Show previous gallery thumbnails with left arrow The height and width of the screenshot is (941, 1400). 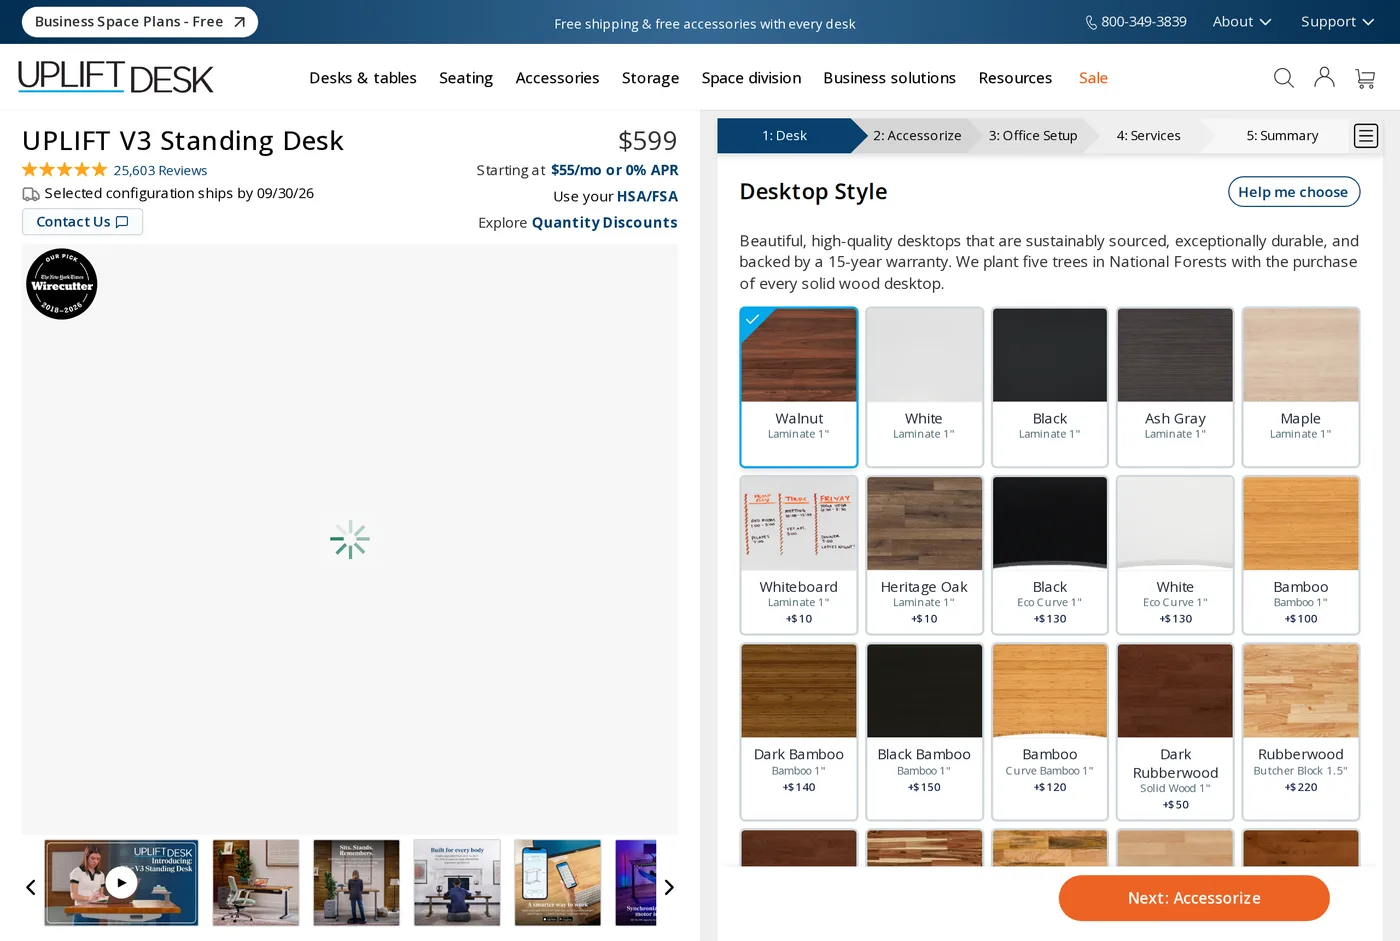[x=31, y=887]
